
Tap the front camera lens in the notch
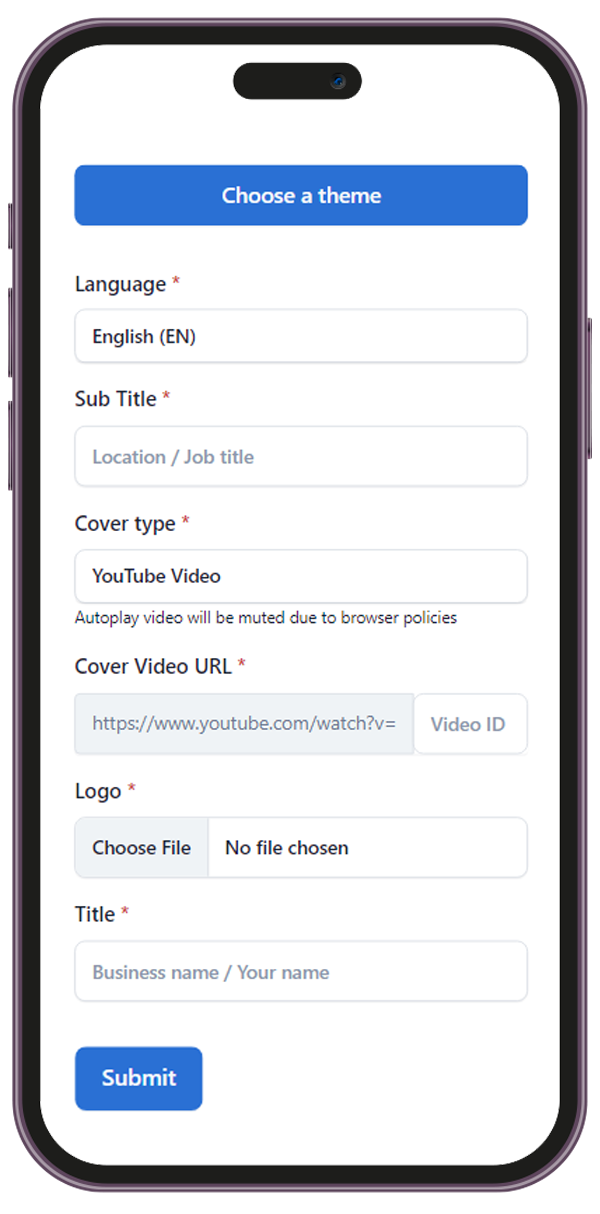point(339,81)
